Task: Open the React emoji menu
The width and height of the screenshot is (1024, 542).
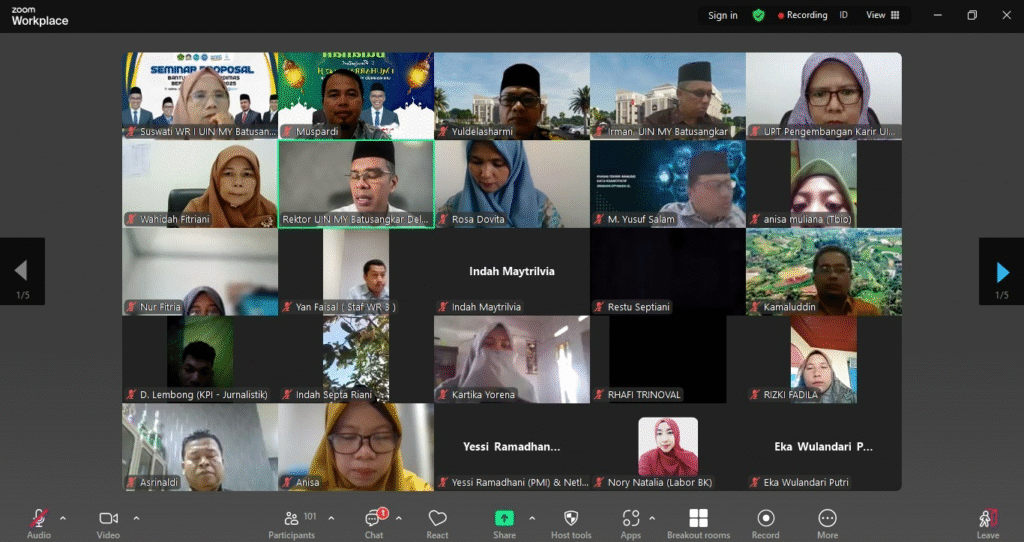Action: pos(437,518)
